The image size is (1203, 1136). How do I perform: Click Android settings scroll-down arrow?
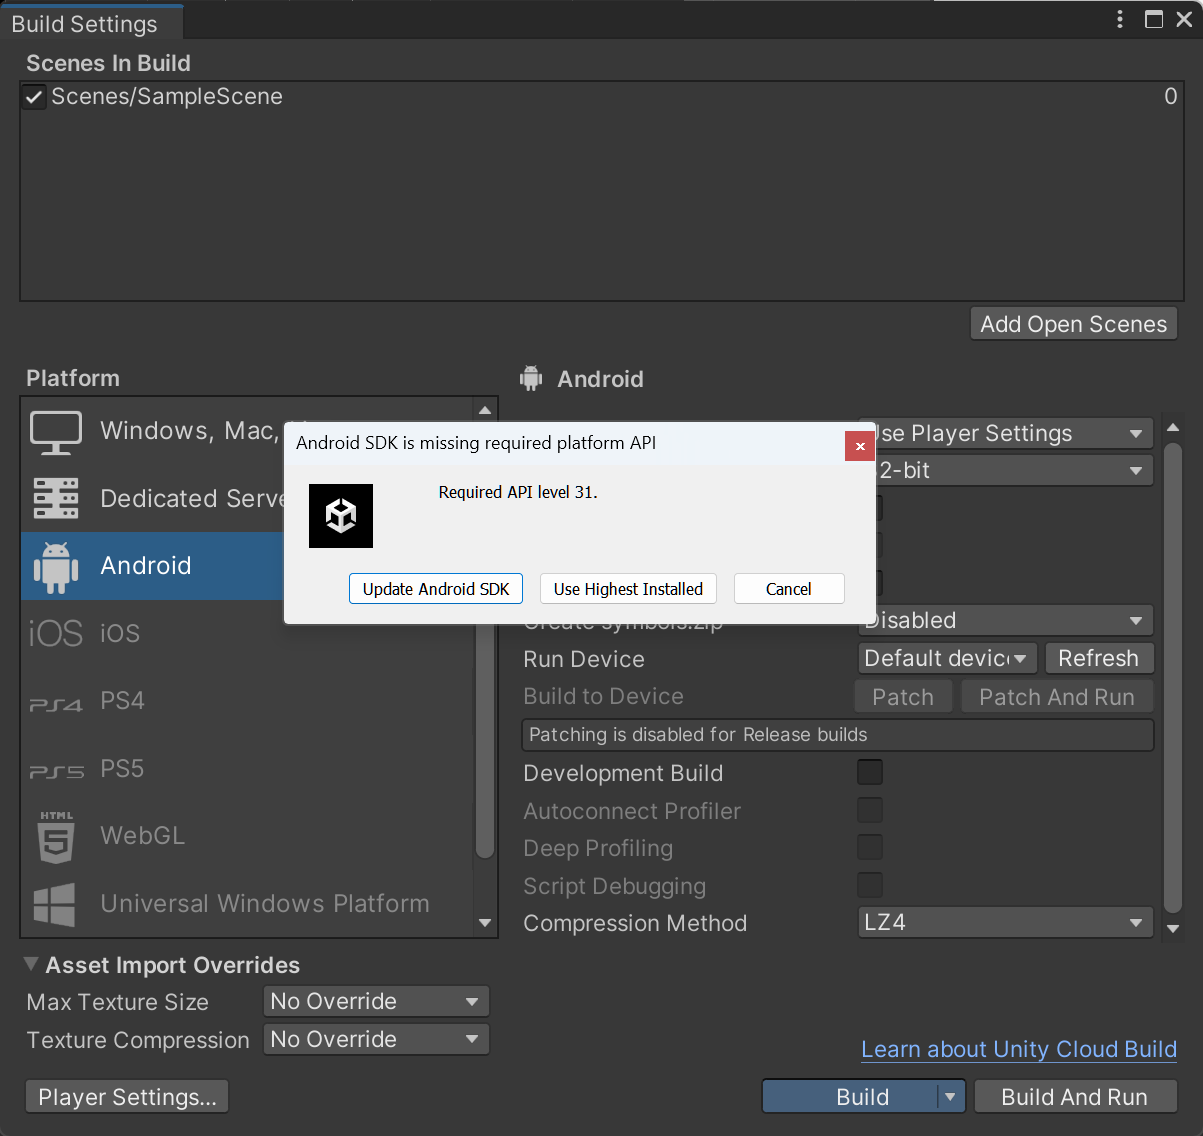[x=1174, y=928]
